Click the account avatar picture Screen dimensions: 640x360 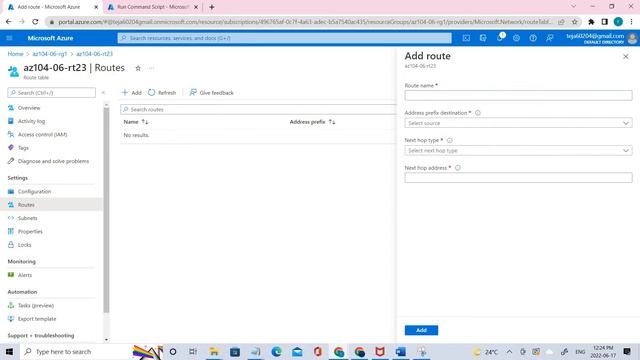632,38
